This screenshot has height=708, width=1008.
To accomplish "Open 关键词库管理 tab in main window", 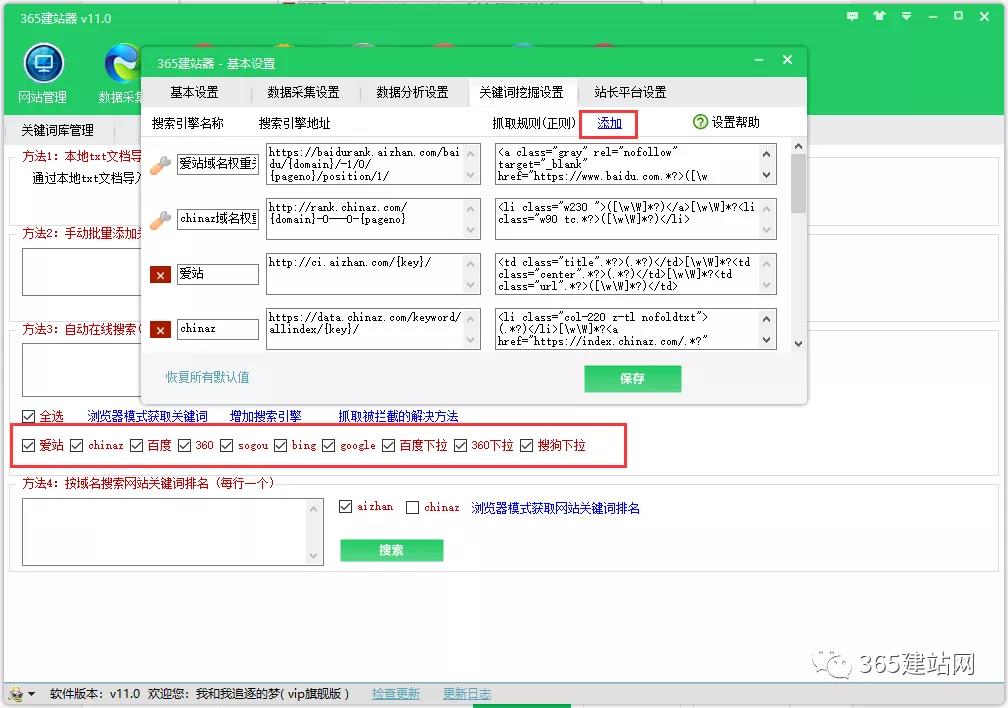I will tap(58, 130).
